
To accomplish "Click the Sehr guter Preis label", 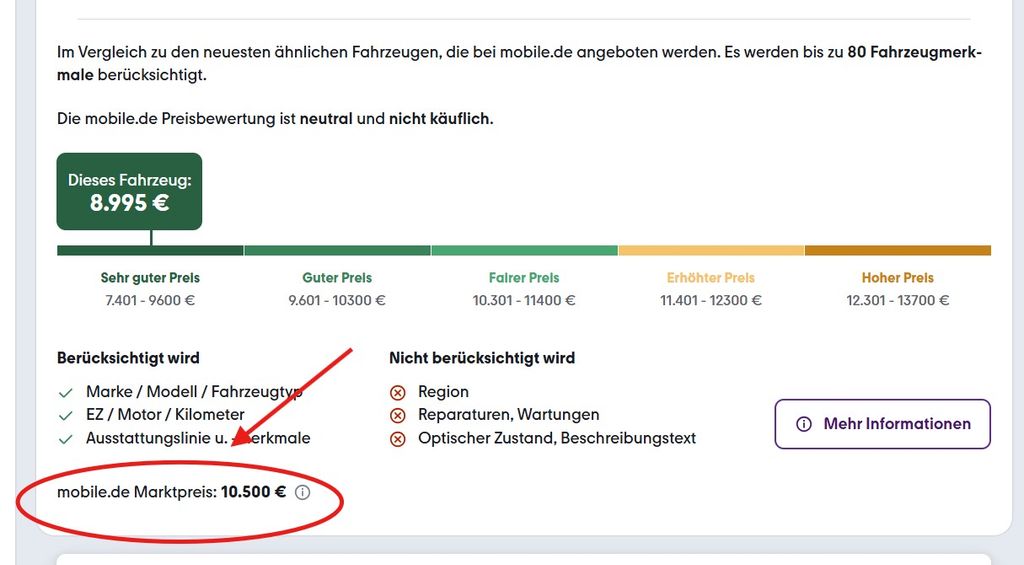I will (x=150, y=278).
